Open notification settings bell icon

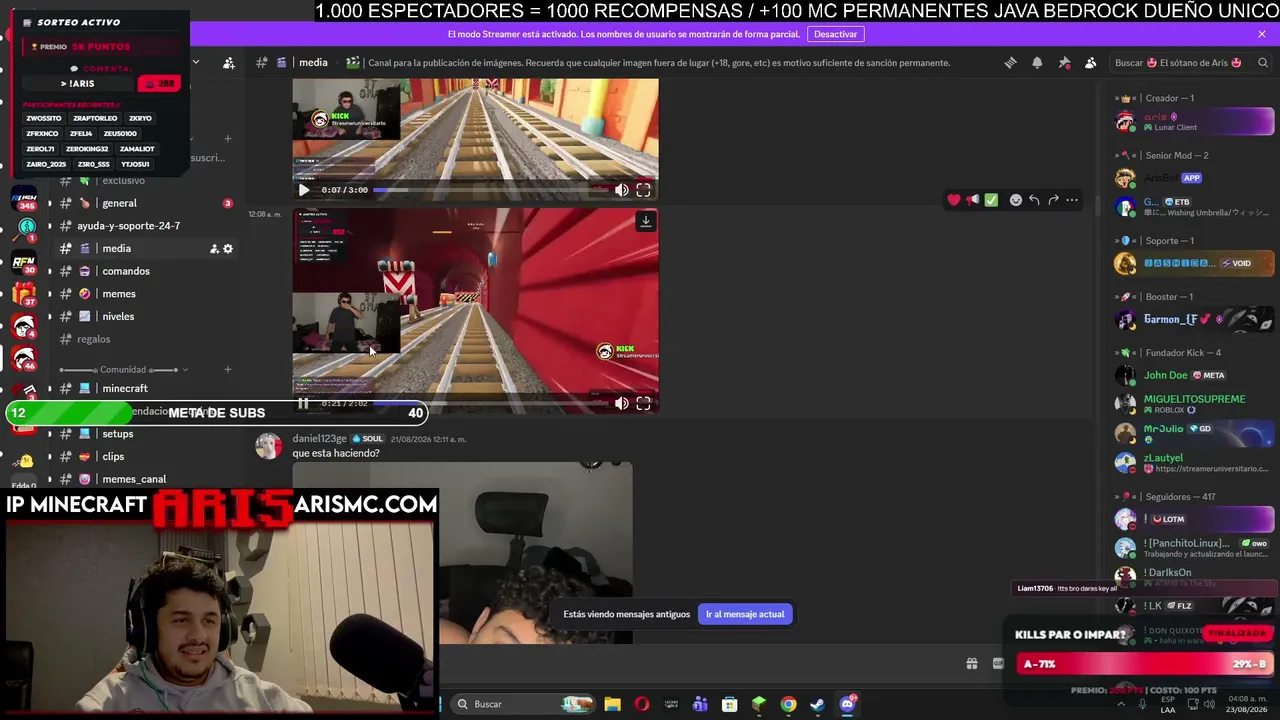coord(1037,63)
